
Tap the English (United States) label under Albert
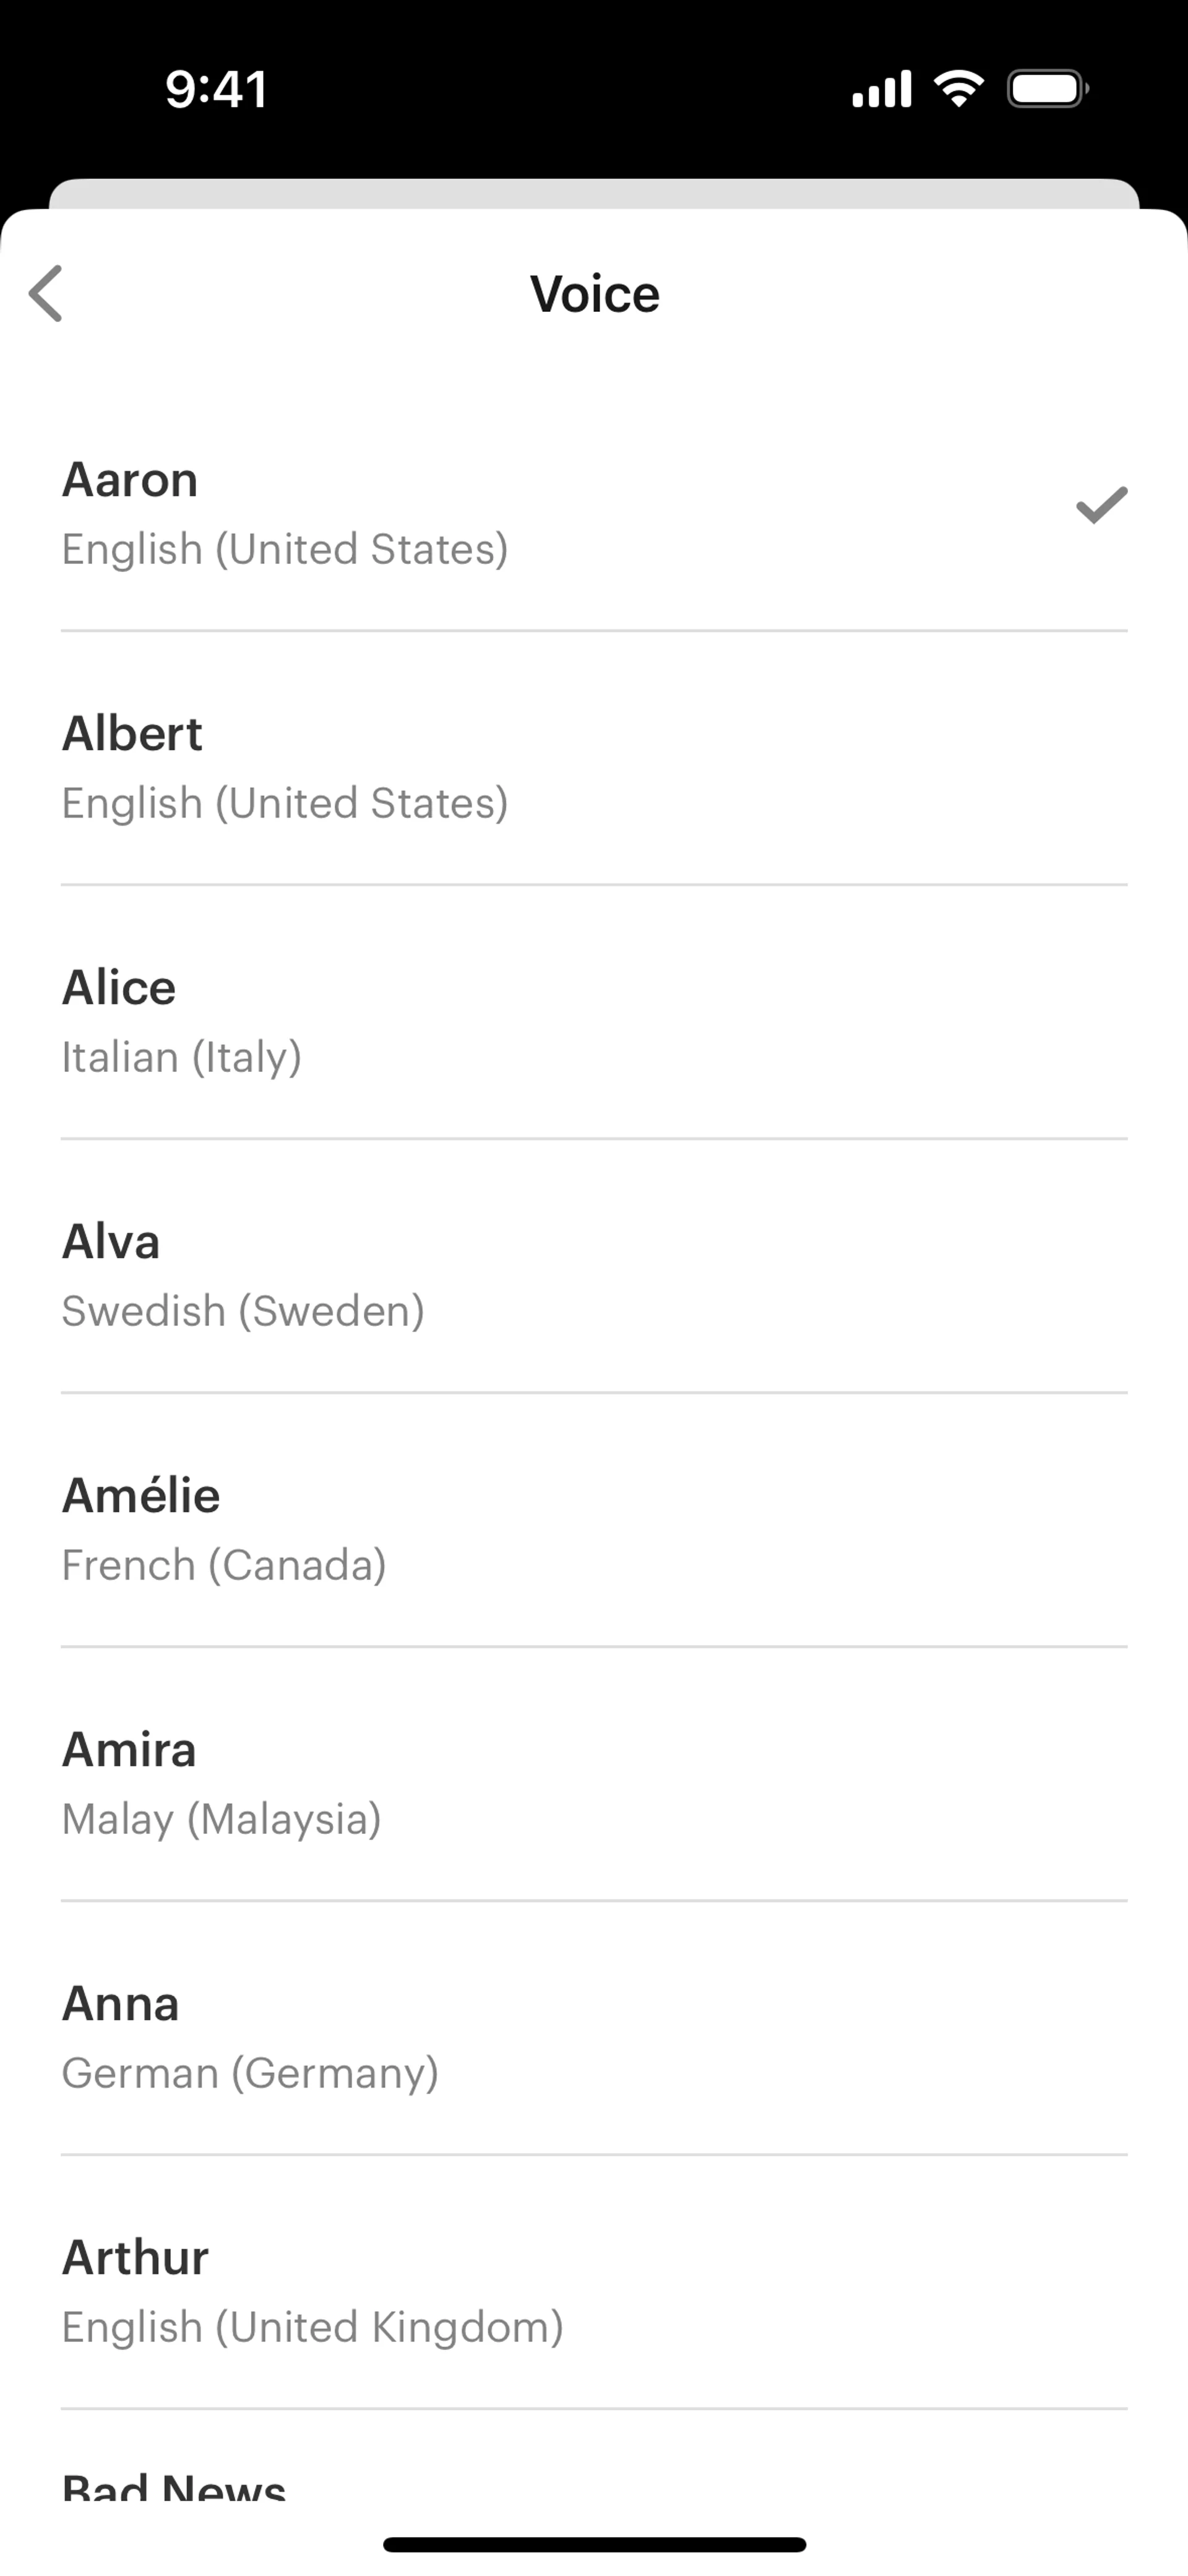coord(285,803)
